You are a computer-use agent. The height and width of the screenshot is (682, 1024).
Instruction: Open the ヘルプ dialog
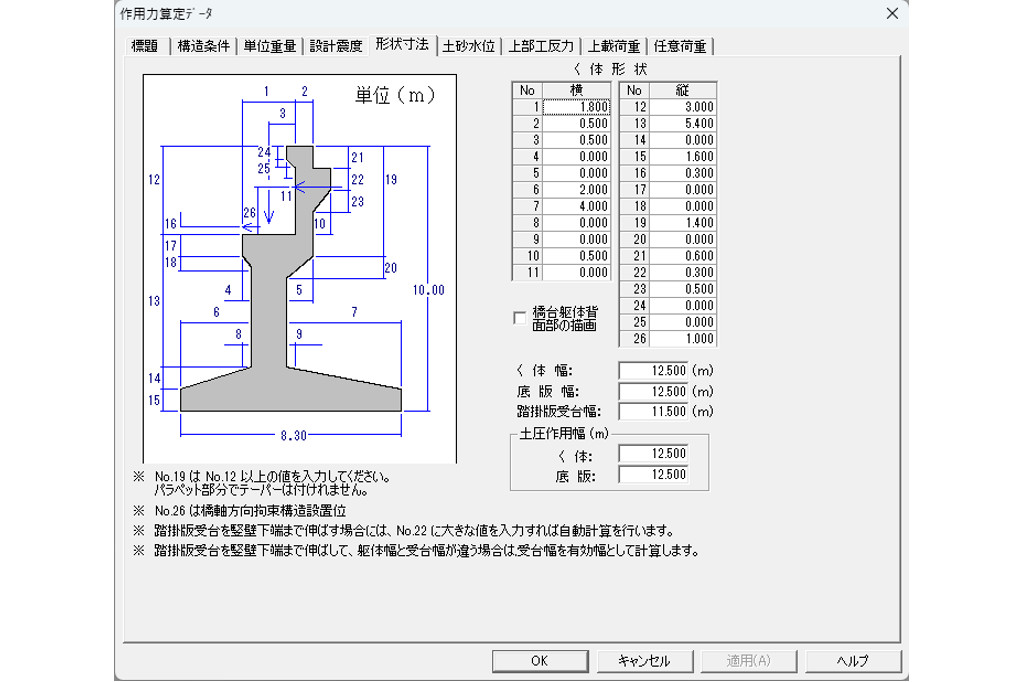(x=852, y=661)
